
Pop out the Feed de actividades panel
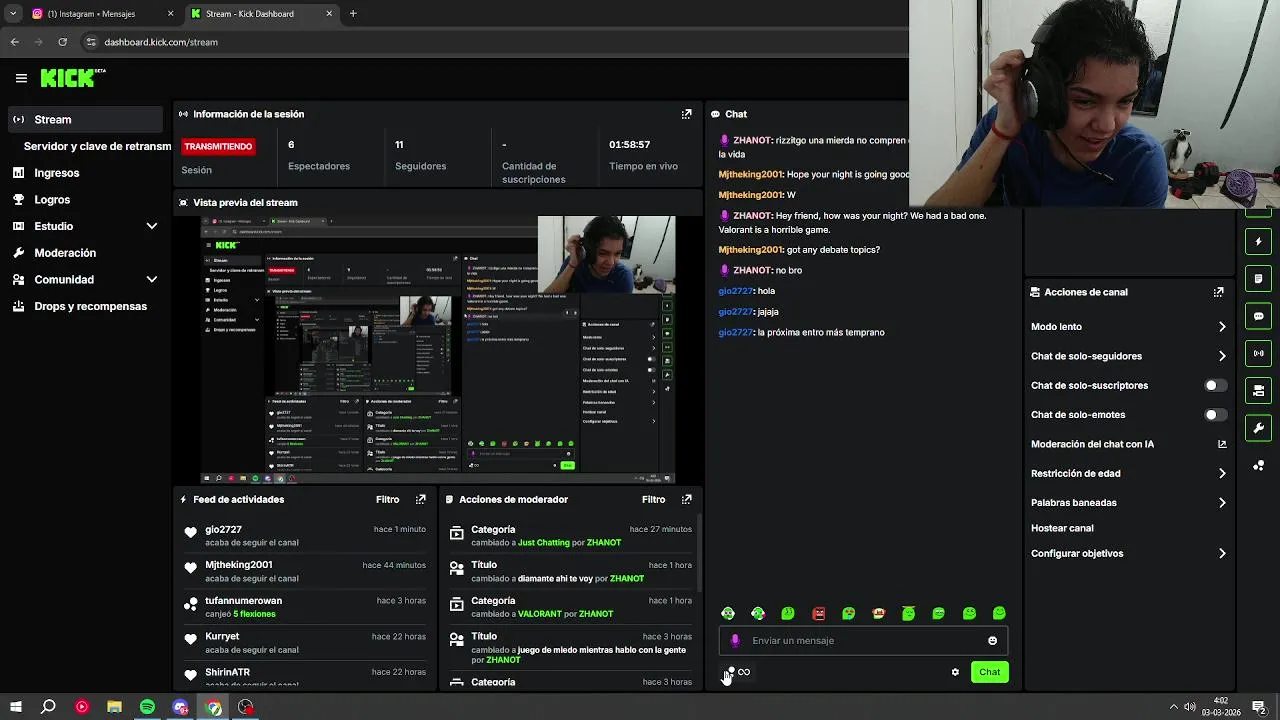[x=421, y=499]
